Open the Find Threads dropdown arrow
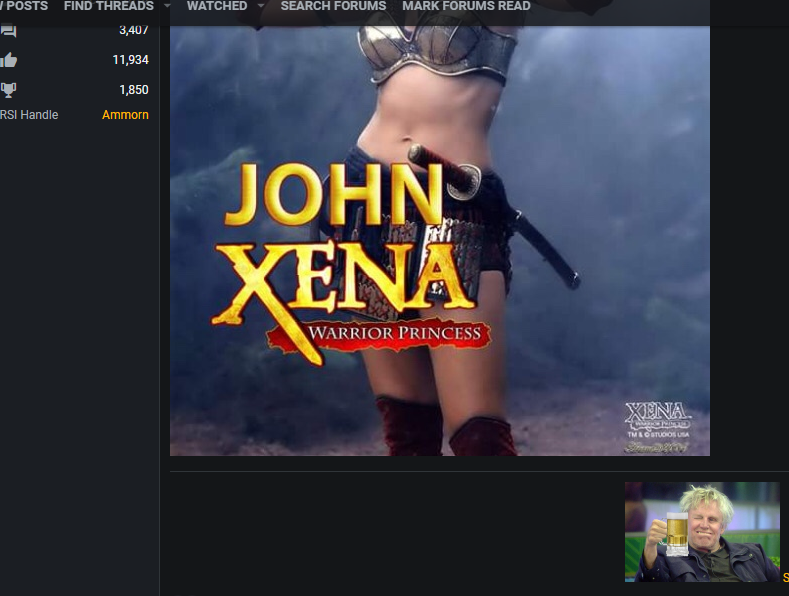Screen dimensions: 789x596 tap(167, 6)
